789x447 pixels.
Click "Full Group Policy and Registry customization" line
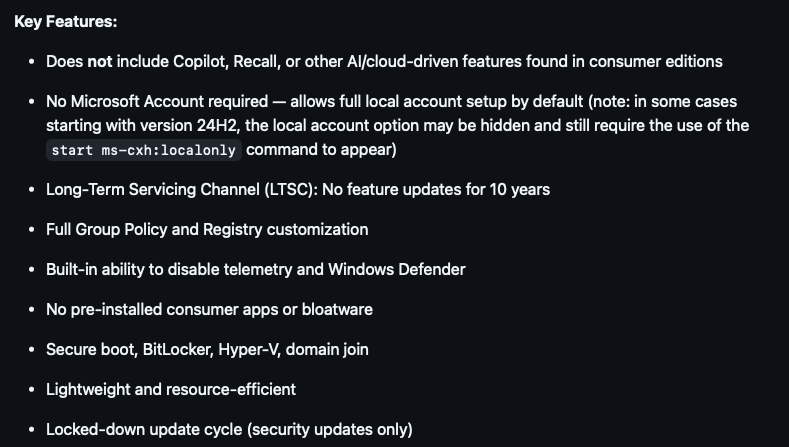[x=207, y=229]
